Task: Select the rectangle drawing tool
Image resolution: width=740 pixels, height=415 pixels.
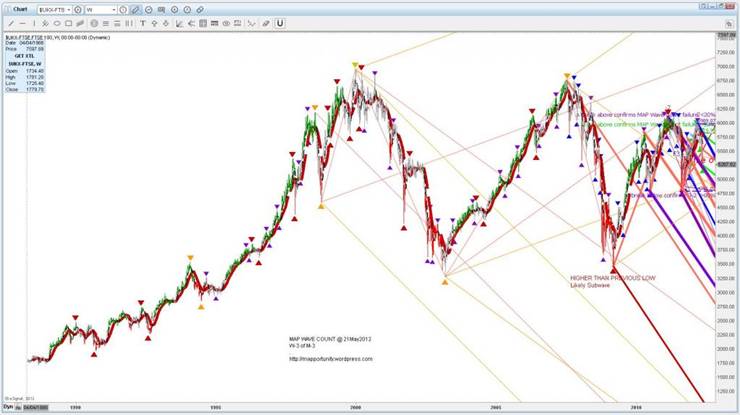Action: (68, 23)
